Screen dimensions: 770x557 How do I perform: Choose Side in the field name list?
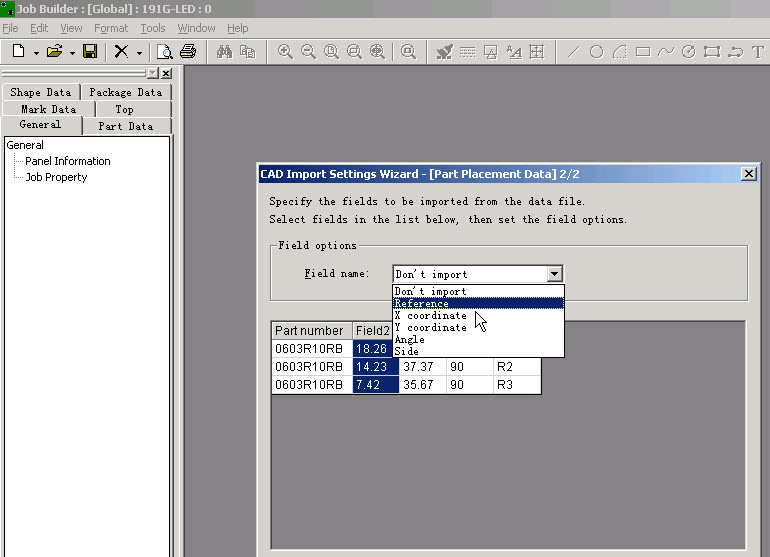click(x=478, y=351)
